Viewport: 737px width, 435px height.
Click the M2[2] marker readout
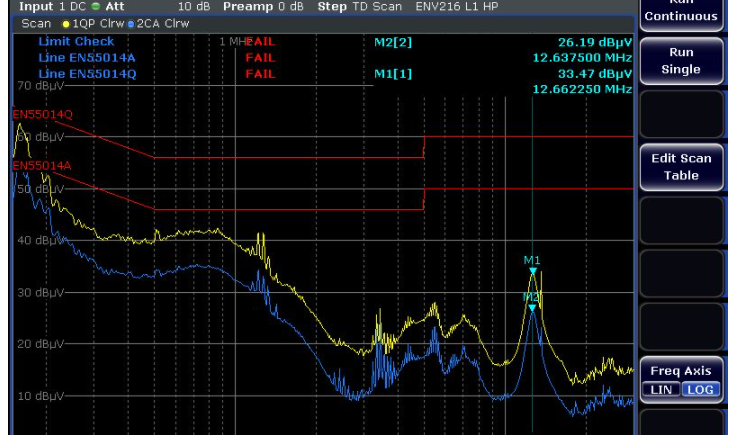coord(392,42)
